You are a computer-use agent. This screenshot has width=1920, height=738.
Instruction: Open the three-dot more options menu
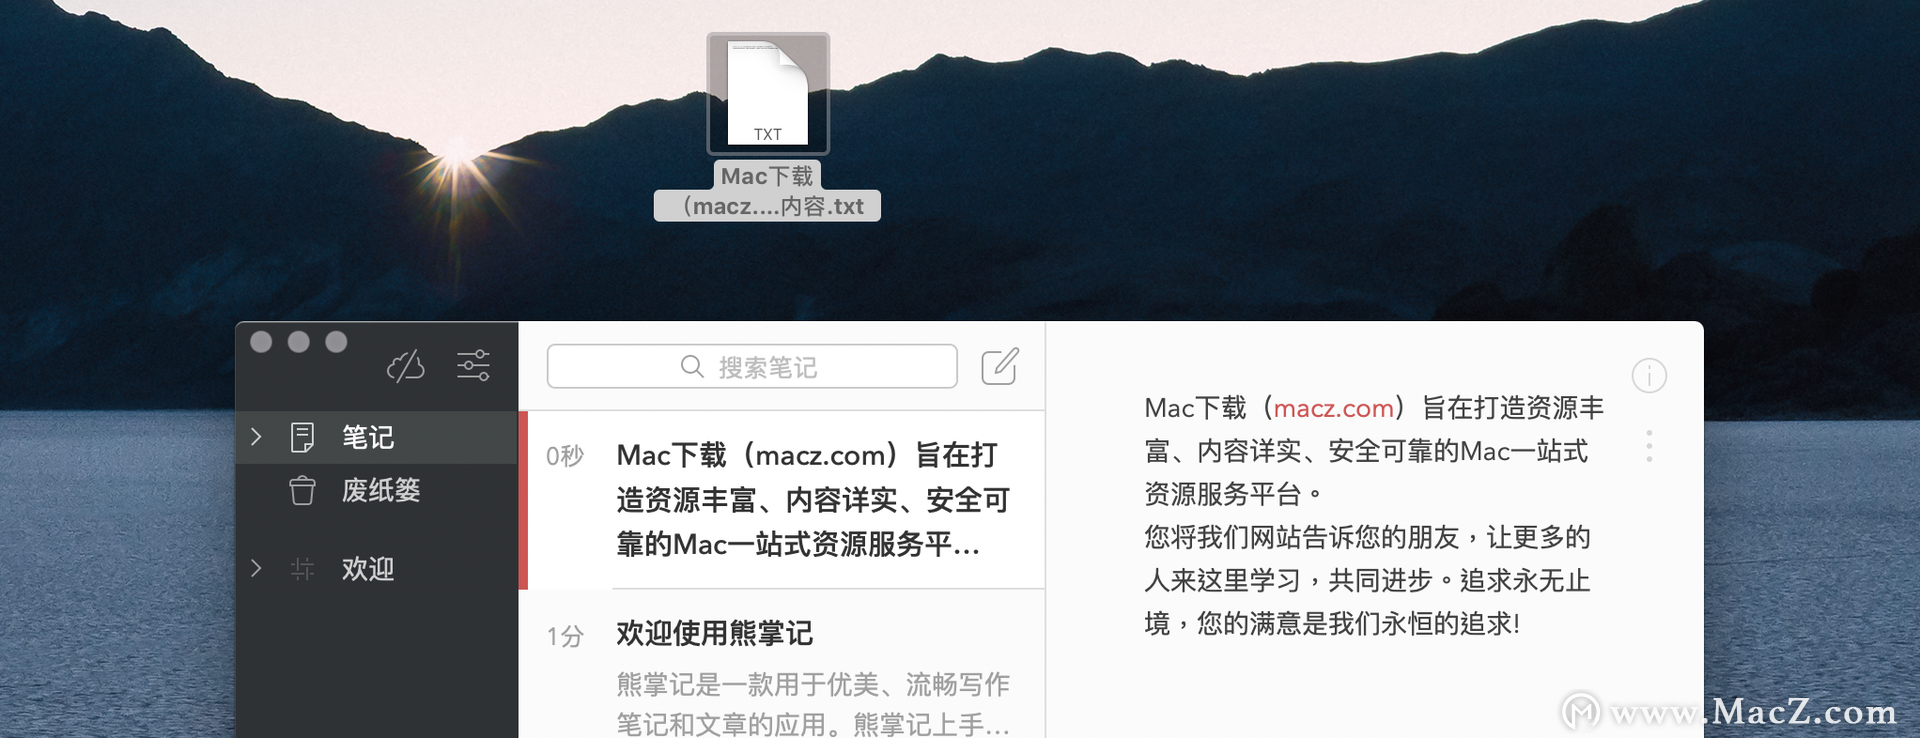[x=1649, y=446]
